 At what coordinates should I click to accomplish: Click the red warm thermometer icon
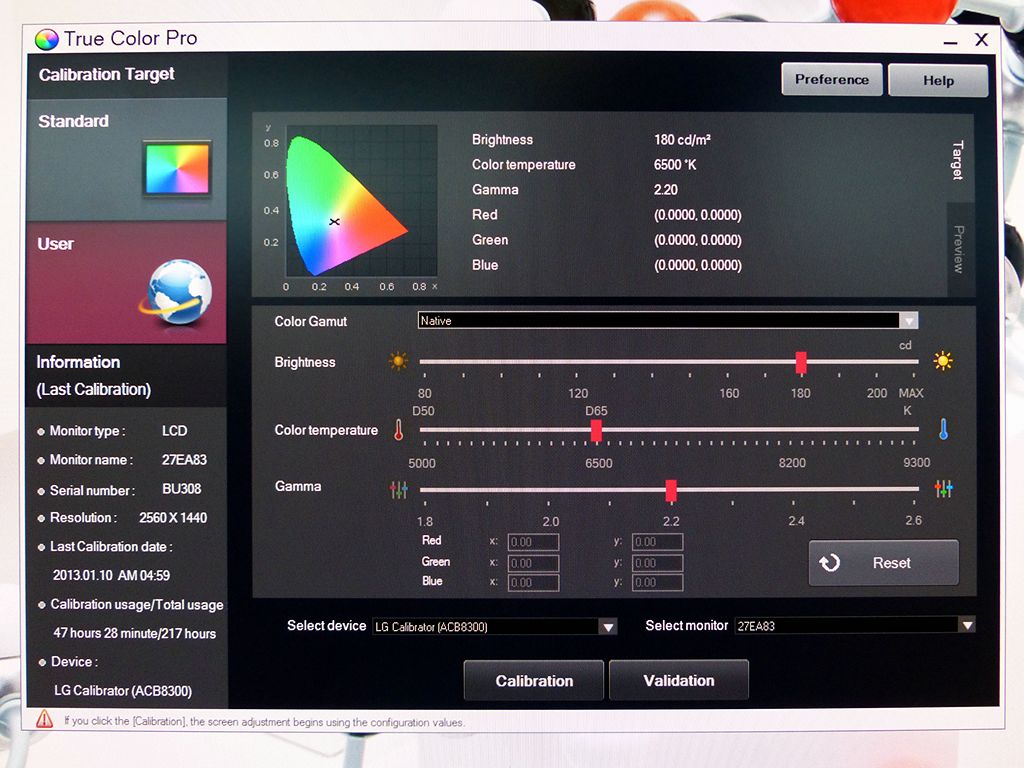click(x=398, y=430)
